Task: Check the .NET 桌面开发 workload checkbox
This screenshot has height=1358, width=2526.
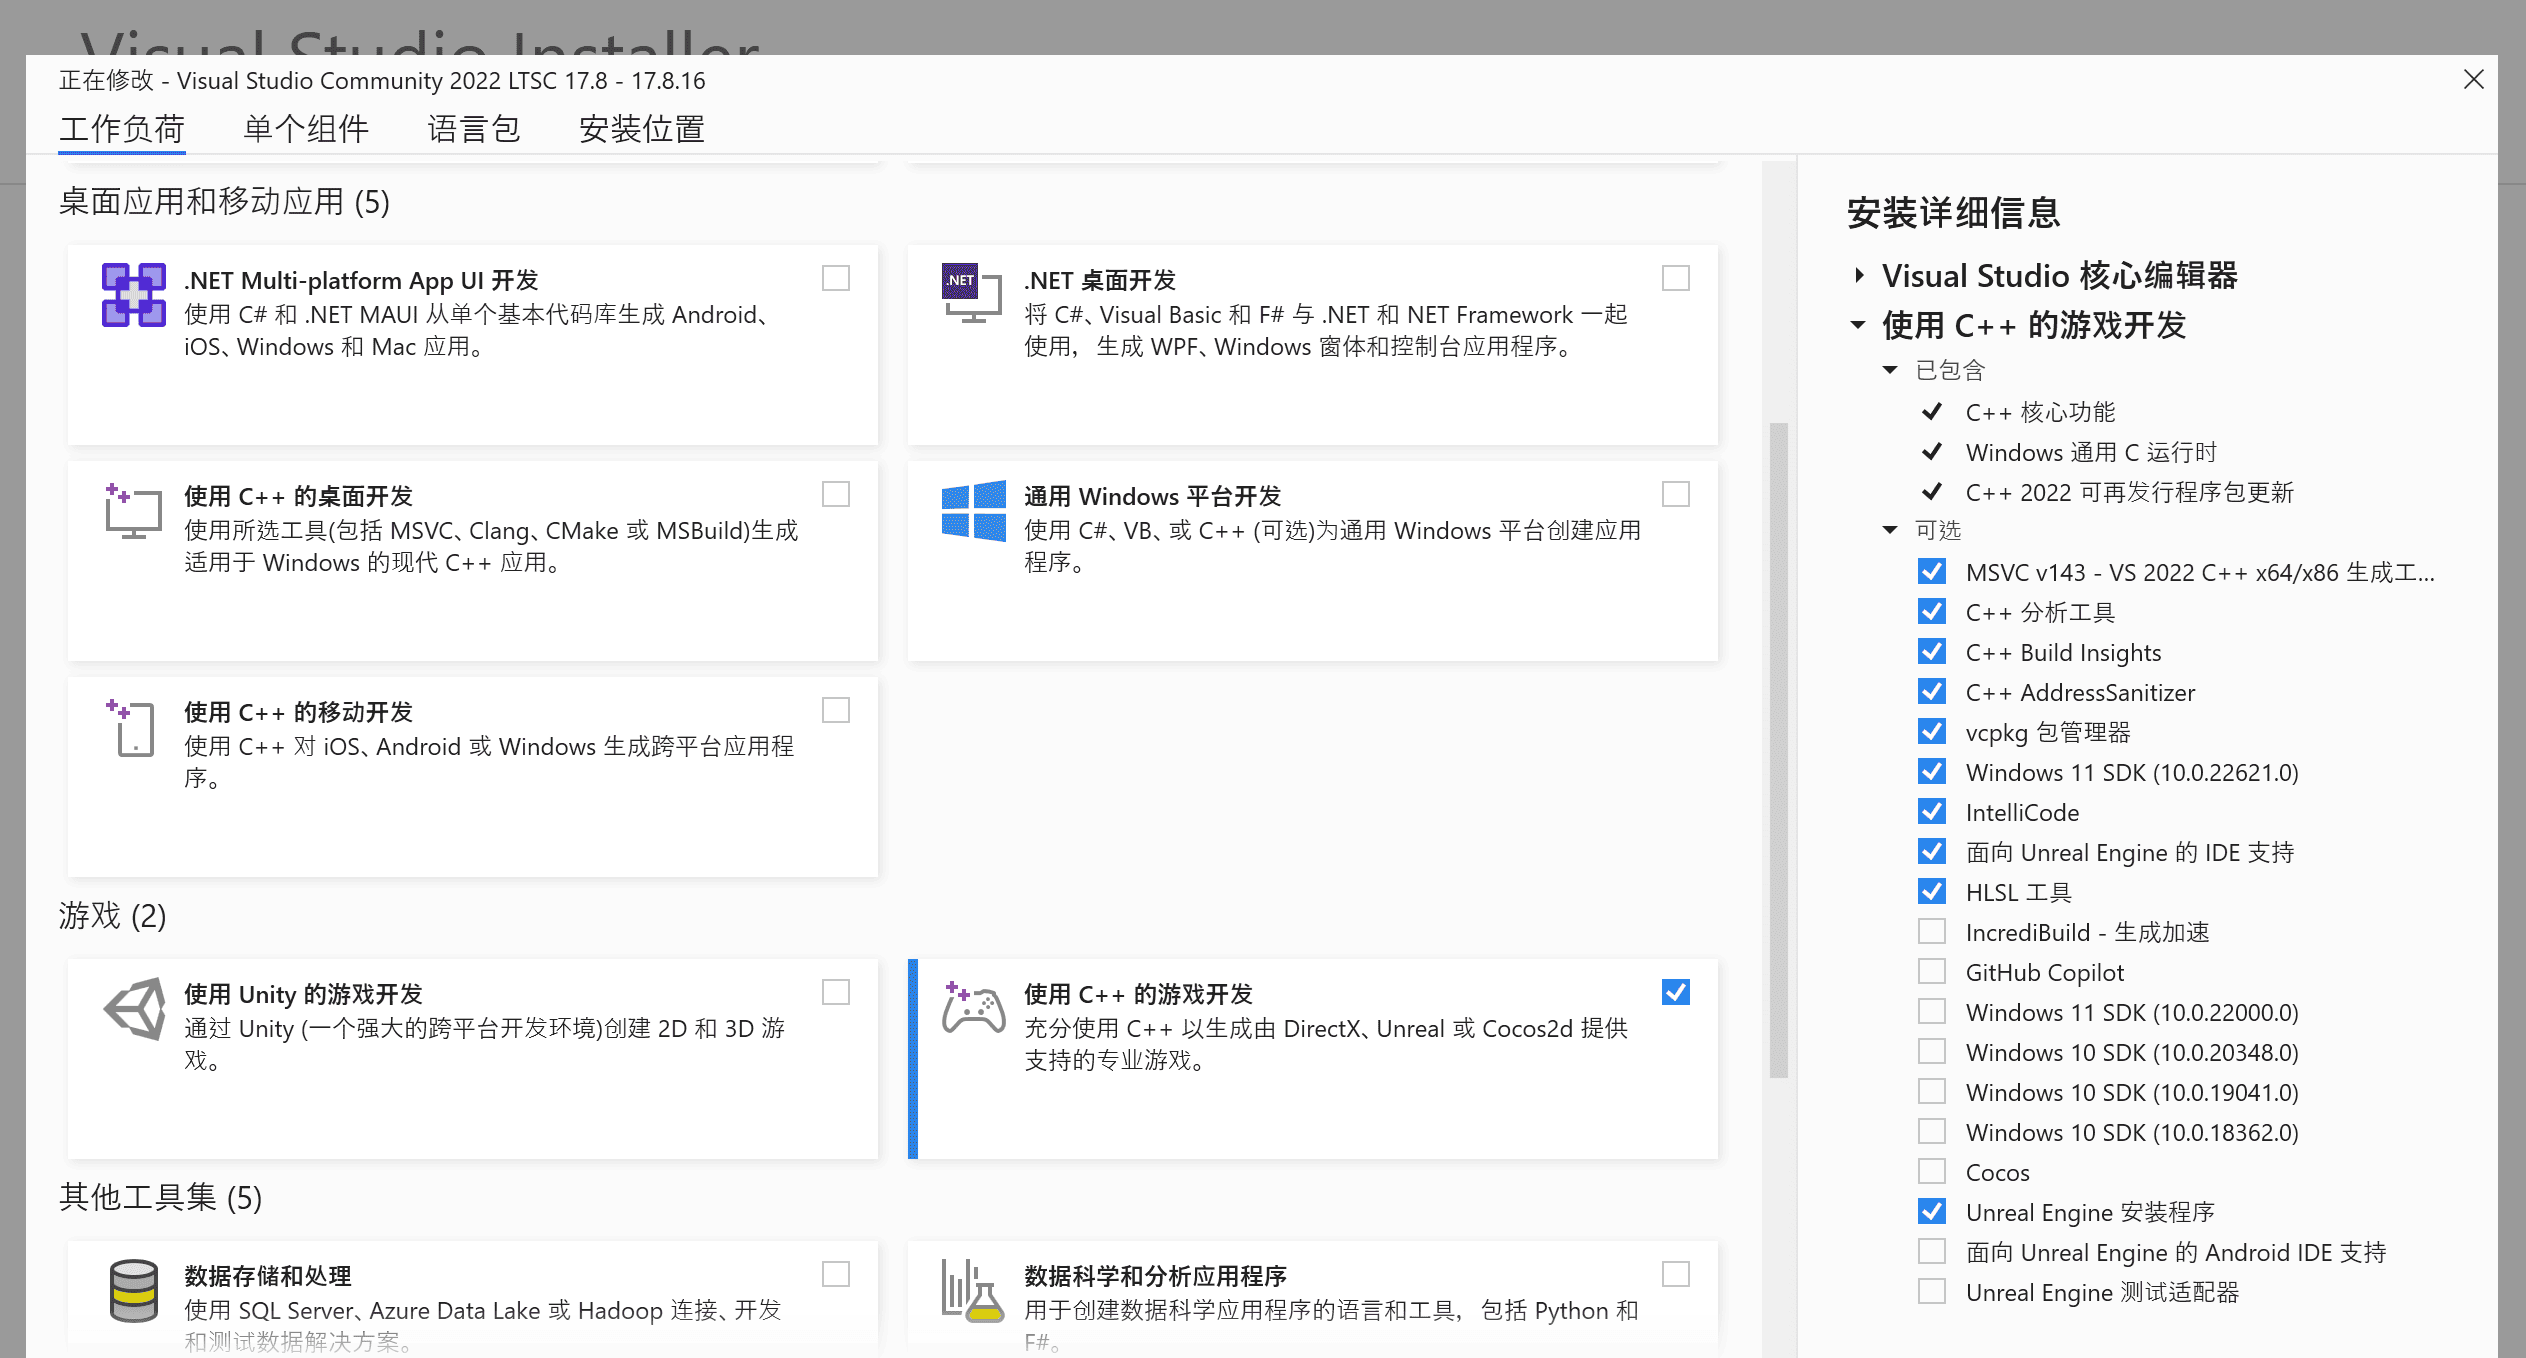Action: pos(1676,278)
